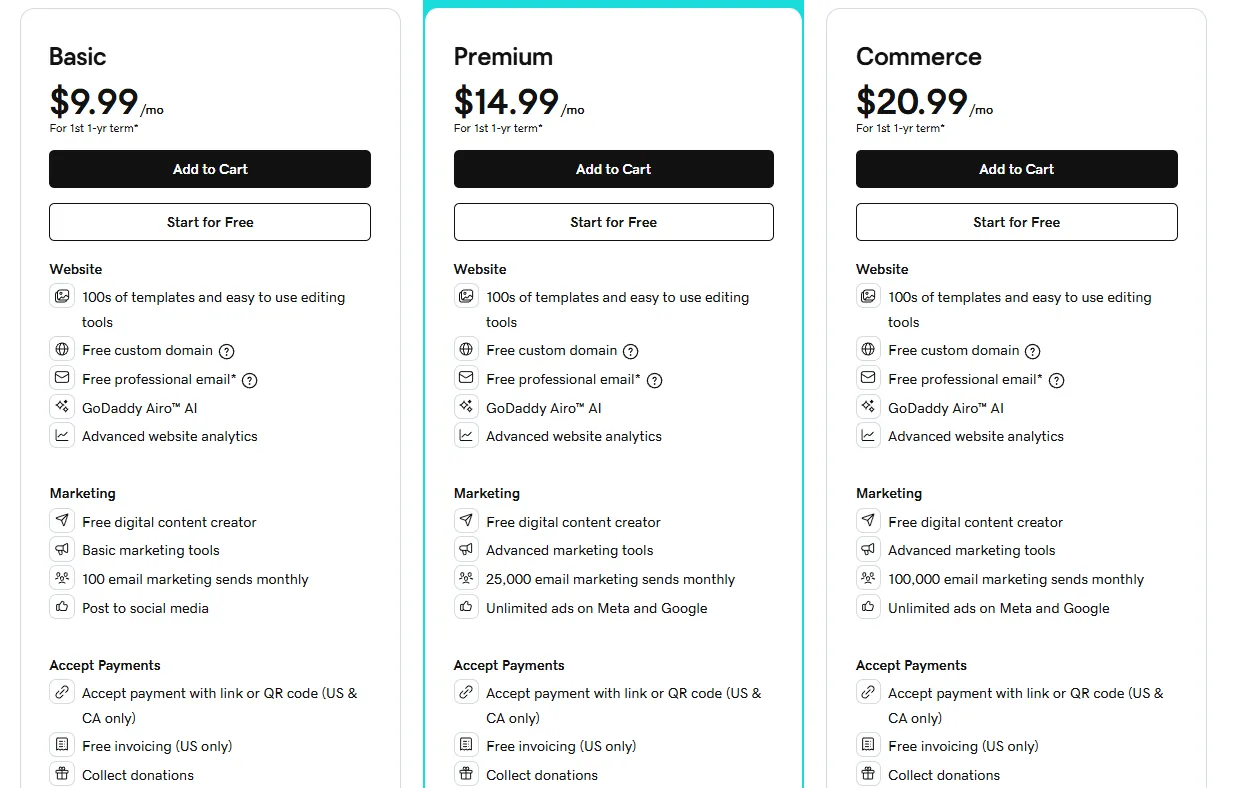The width and height of the screenshot is (1234, 788).
Task: Click the templates icon in Basic plan
Action: coord(62,297)
